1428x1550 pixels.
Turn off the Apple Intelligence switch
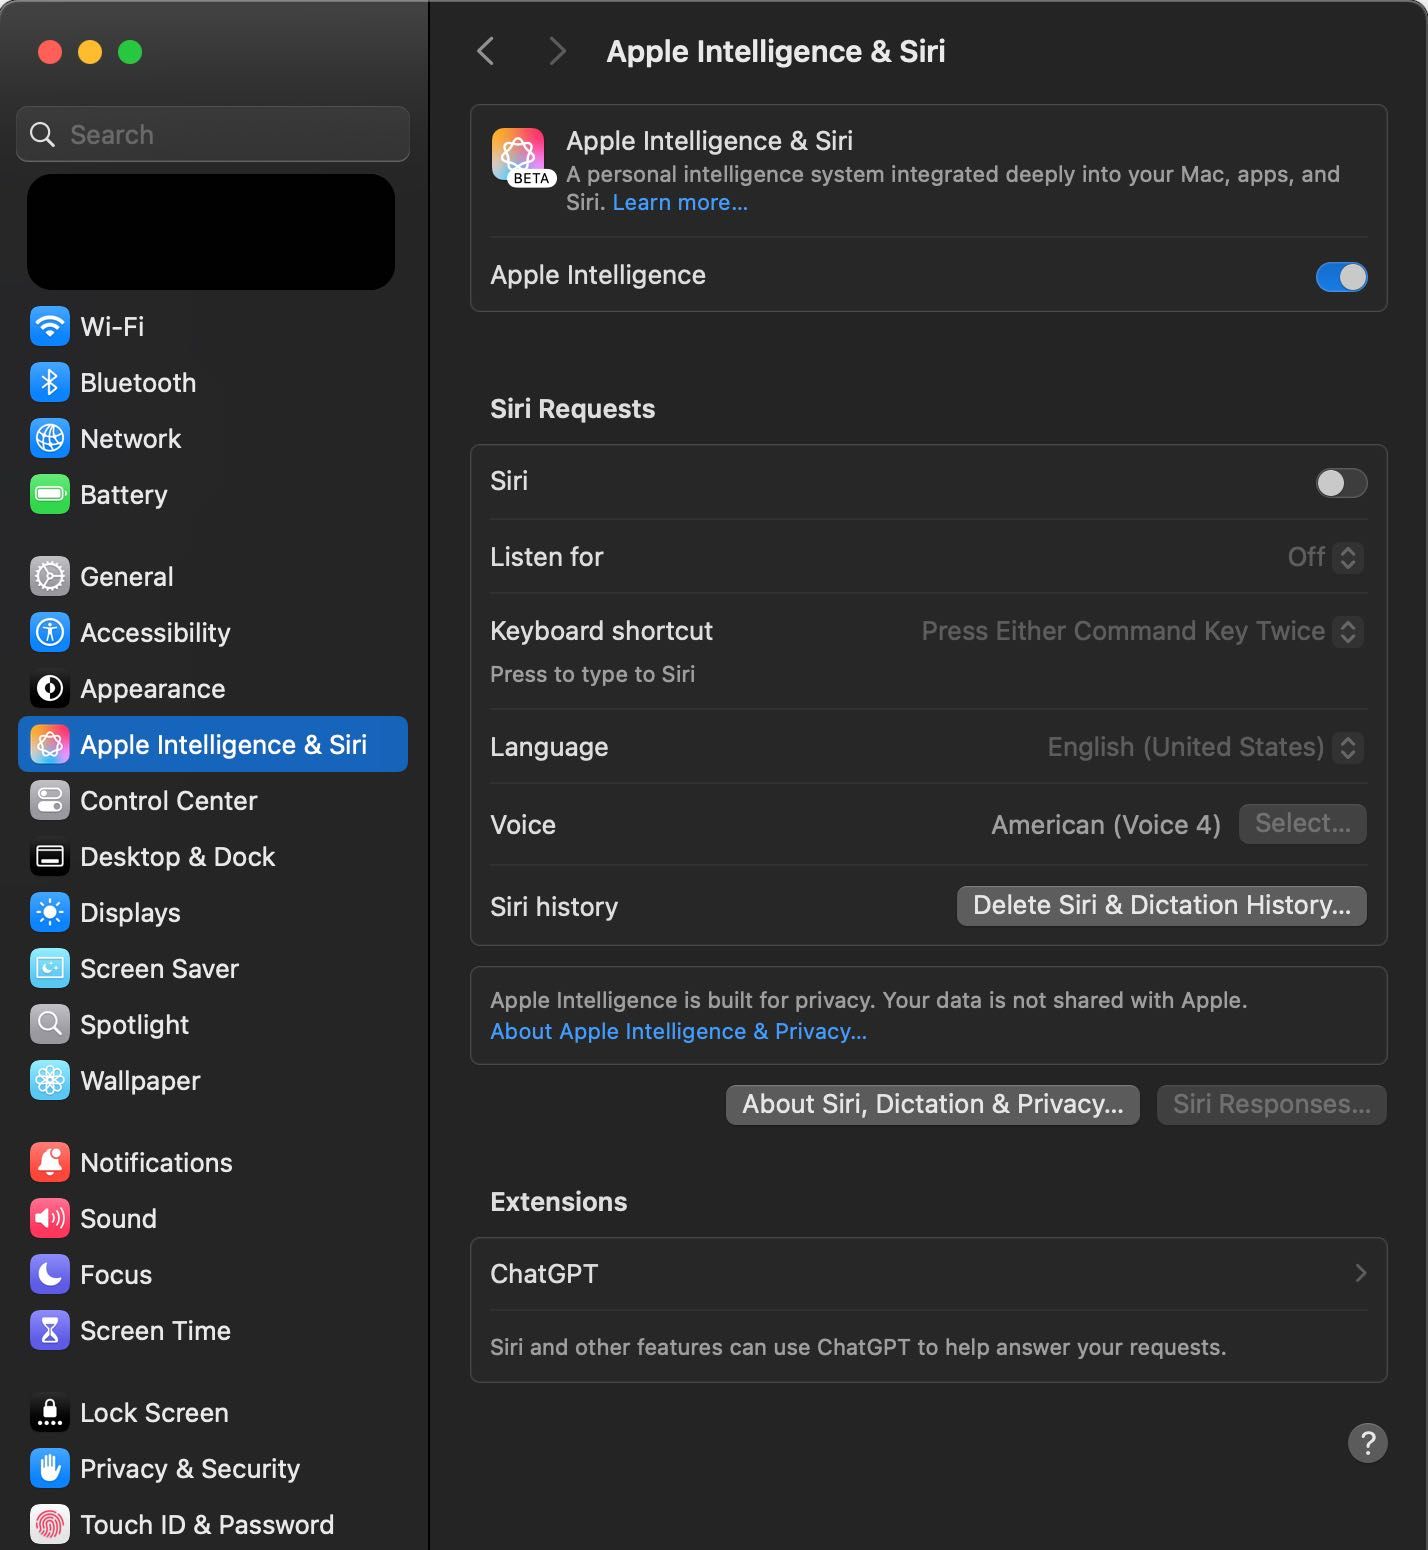point(1341,277)
